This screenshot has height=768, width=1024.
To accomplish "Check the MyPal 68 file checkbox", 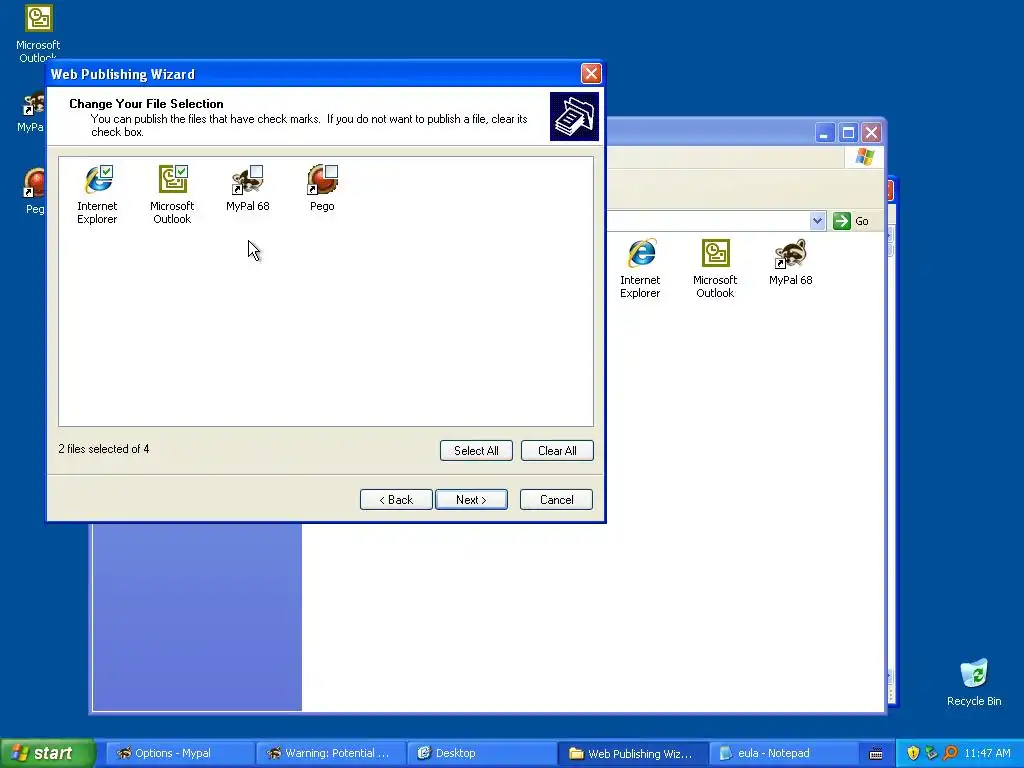I will pos(257,171).
